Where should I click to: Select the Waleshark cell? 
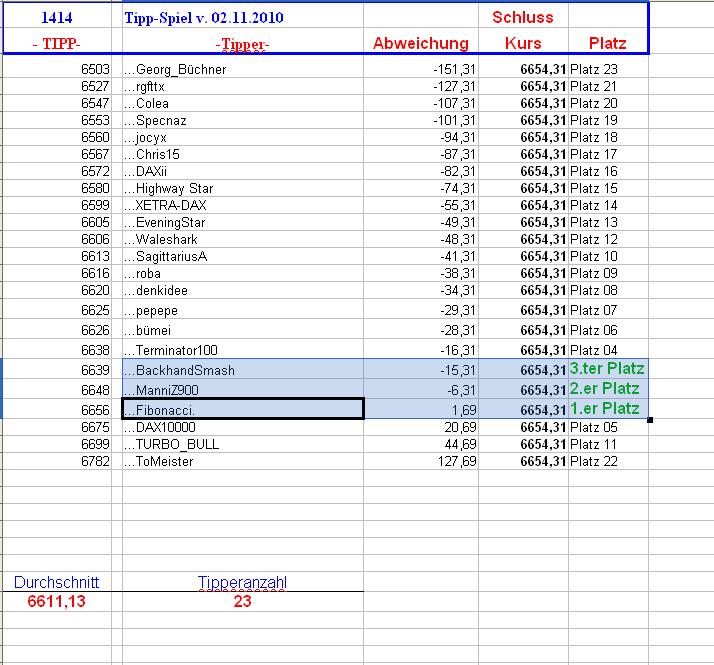click(243, 239)
